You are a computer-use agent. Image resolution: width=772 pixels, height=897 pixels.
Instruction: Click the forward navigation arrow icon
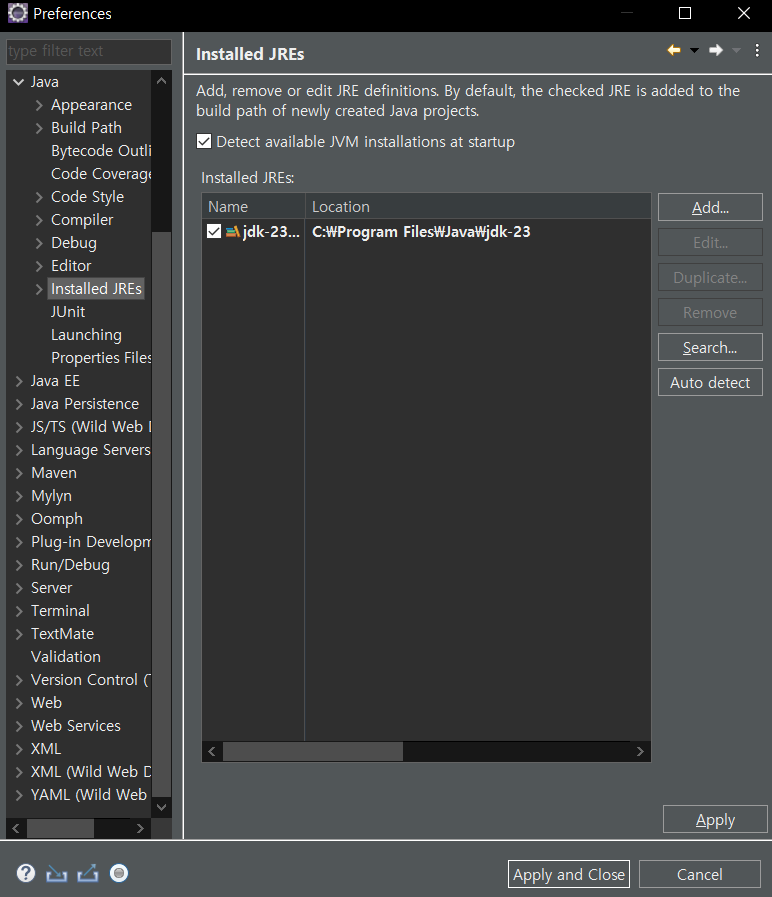coord(715,50)
